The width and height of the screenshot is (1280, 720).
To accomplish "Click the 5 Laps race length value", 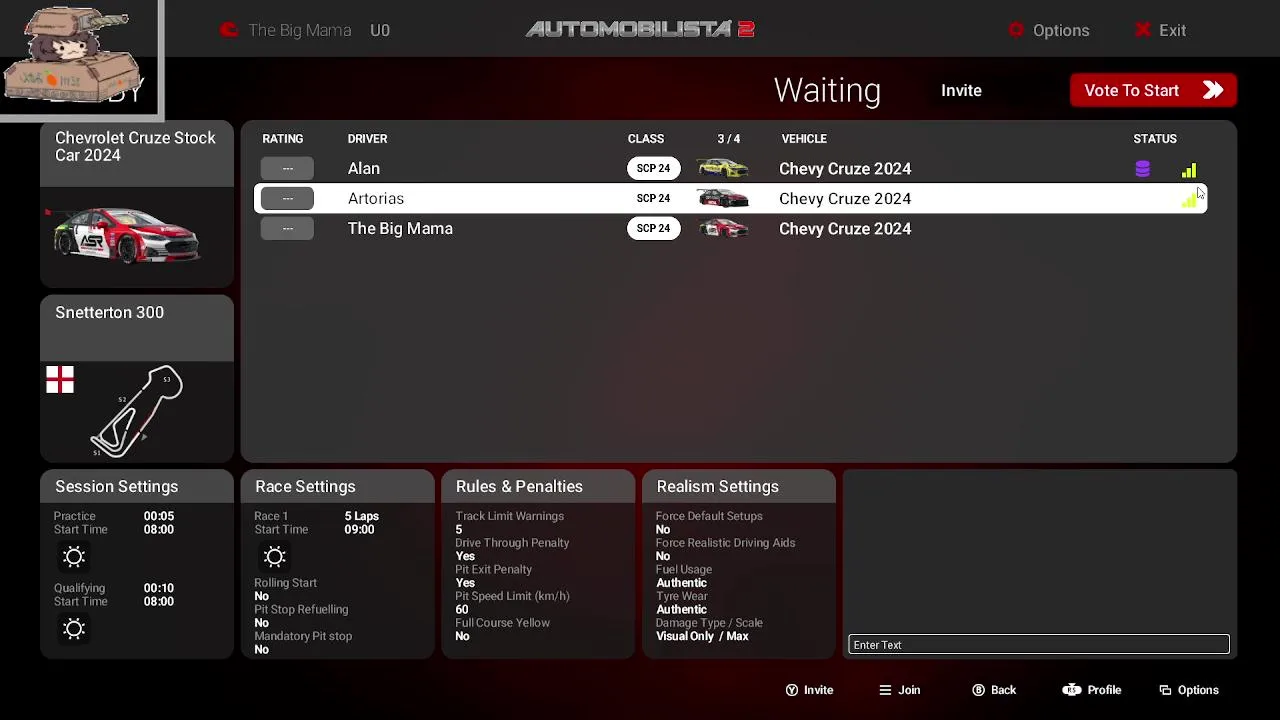I will (362, 516).
